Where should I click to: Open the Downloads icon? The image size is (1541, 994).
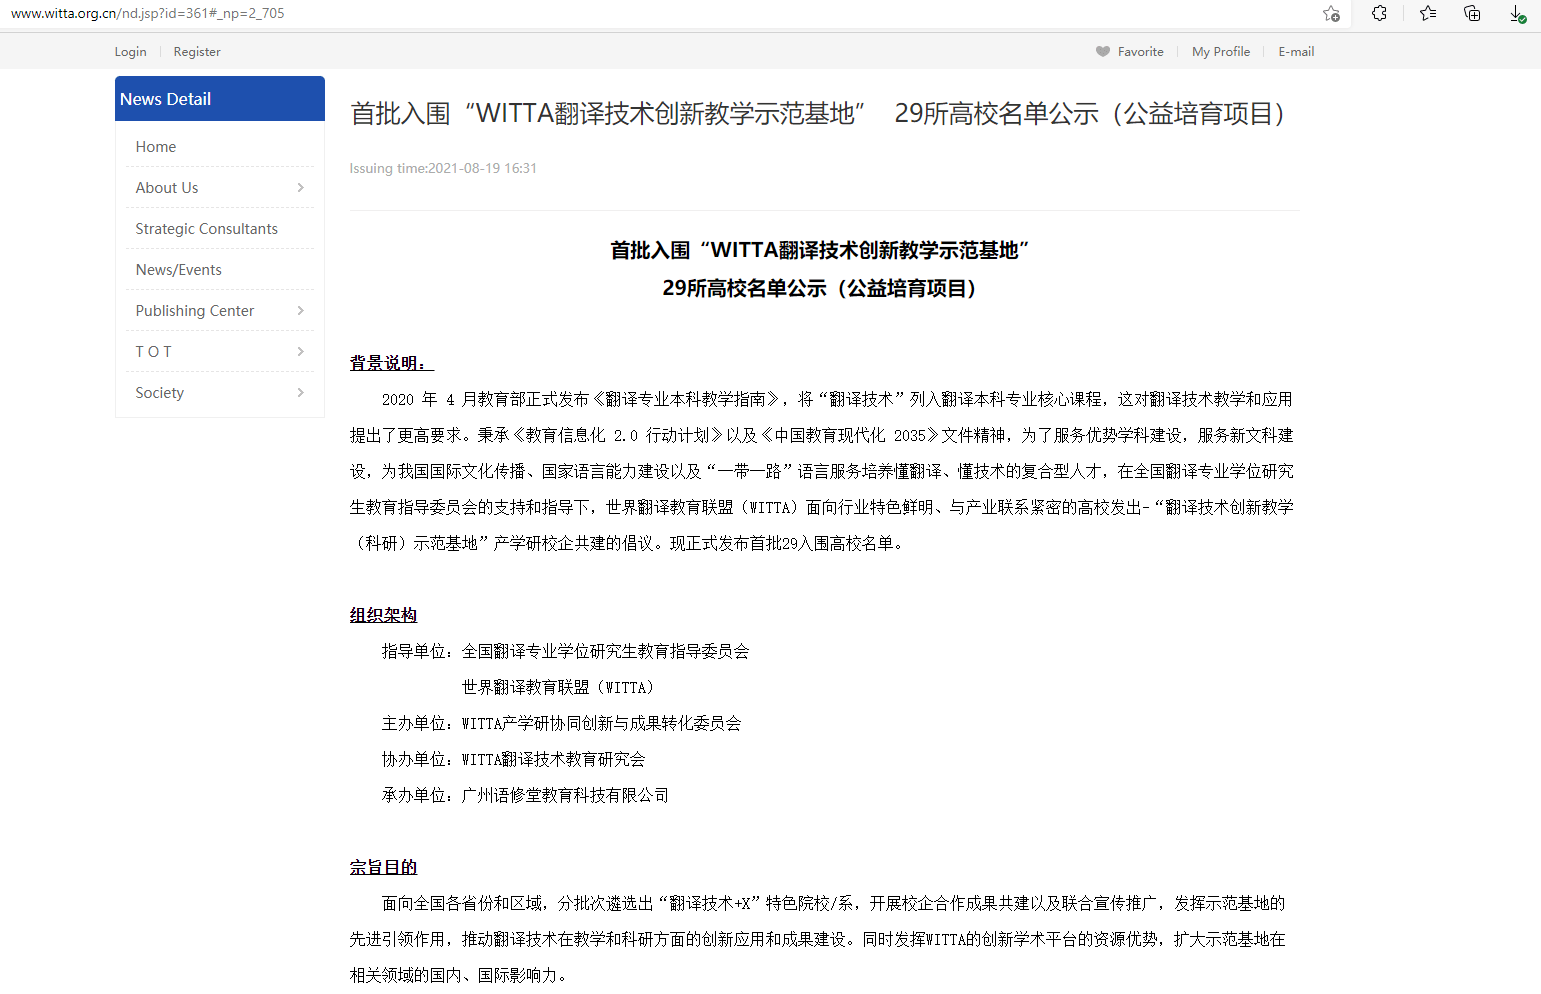1517,14
